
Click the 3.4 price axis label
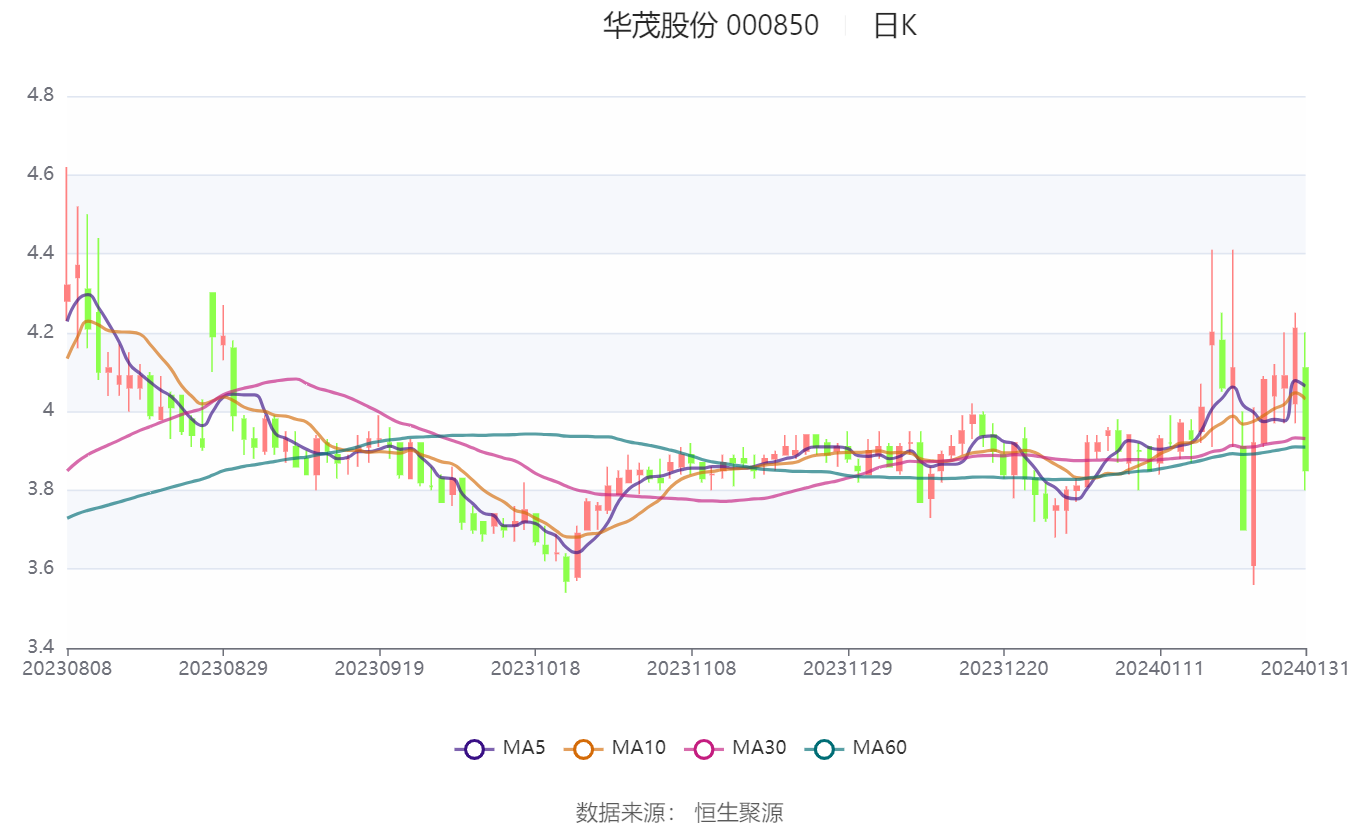(x=40, y=647)
